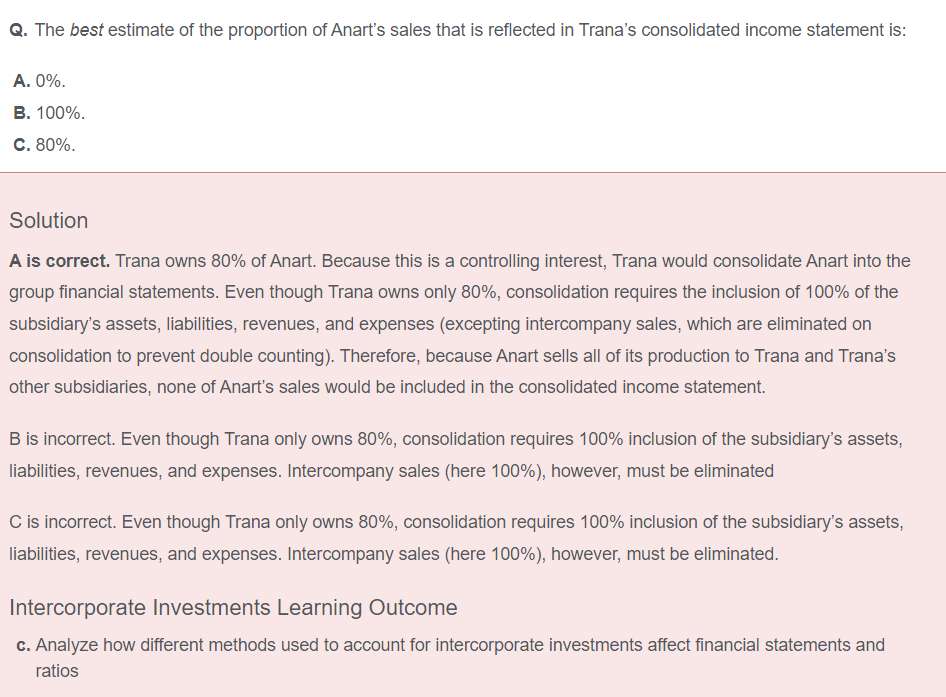
Task: Click the phrase 'Trana owns 80% of Anart'
Action: 215,261
